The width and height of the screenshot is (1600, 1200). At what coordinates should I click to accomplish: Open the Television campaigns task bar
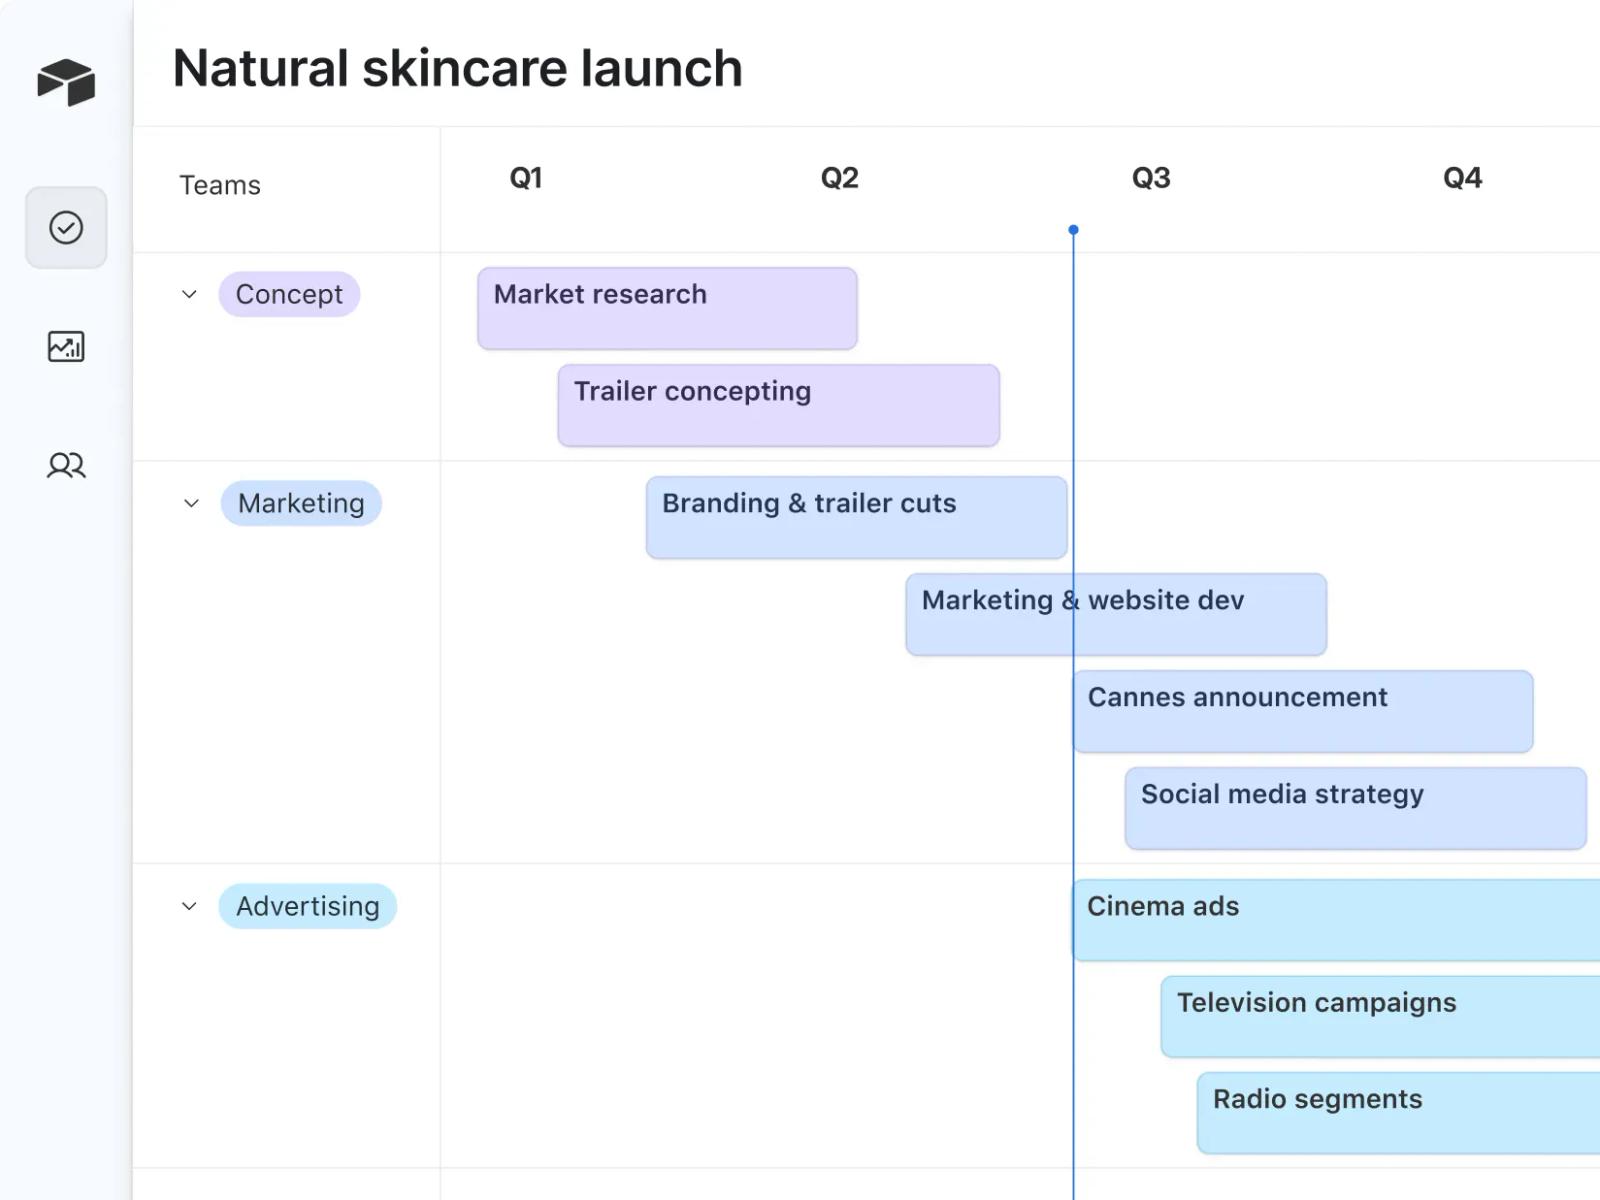click(x=1380, y=1016)
